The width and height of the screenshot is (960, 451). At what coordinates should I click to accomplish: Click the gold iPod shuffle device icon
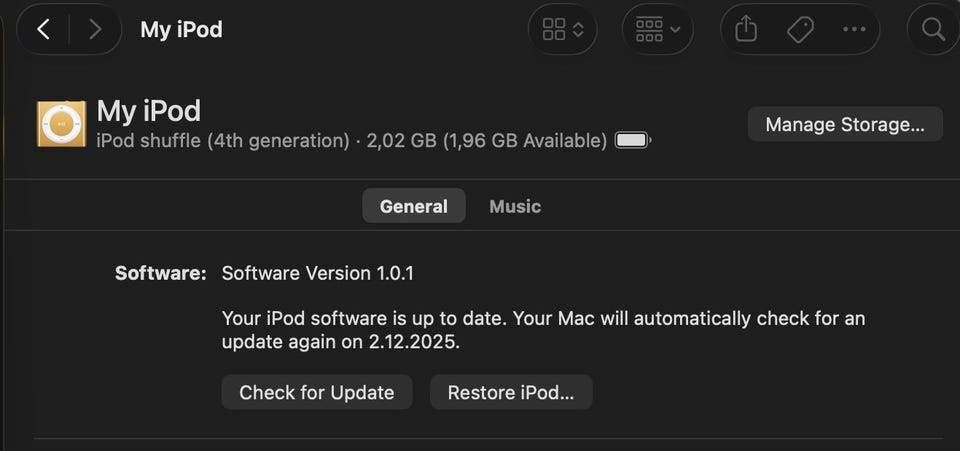[62, 124]
